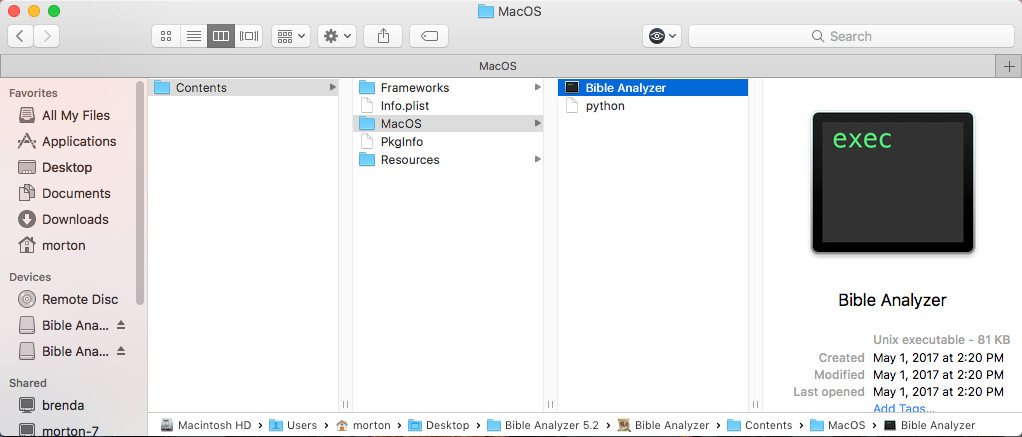
Task: Click the MacOS title bar folder icon
Action: pos(486,12)
